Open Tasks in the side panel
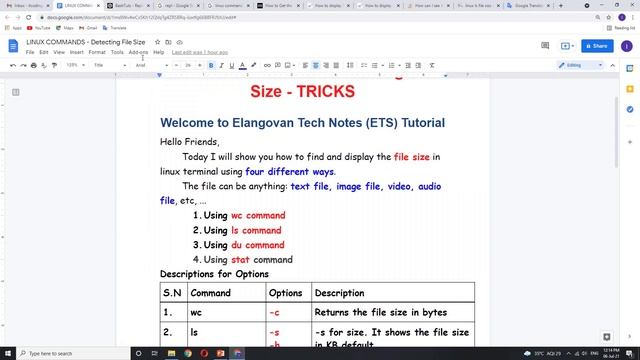Image resolution: width=640 pixels, height=360 pixels. (x=630, y=109)
